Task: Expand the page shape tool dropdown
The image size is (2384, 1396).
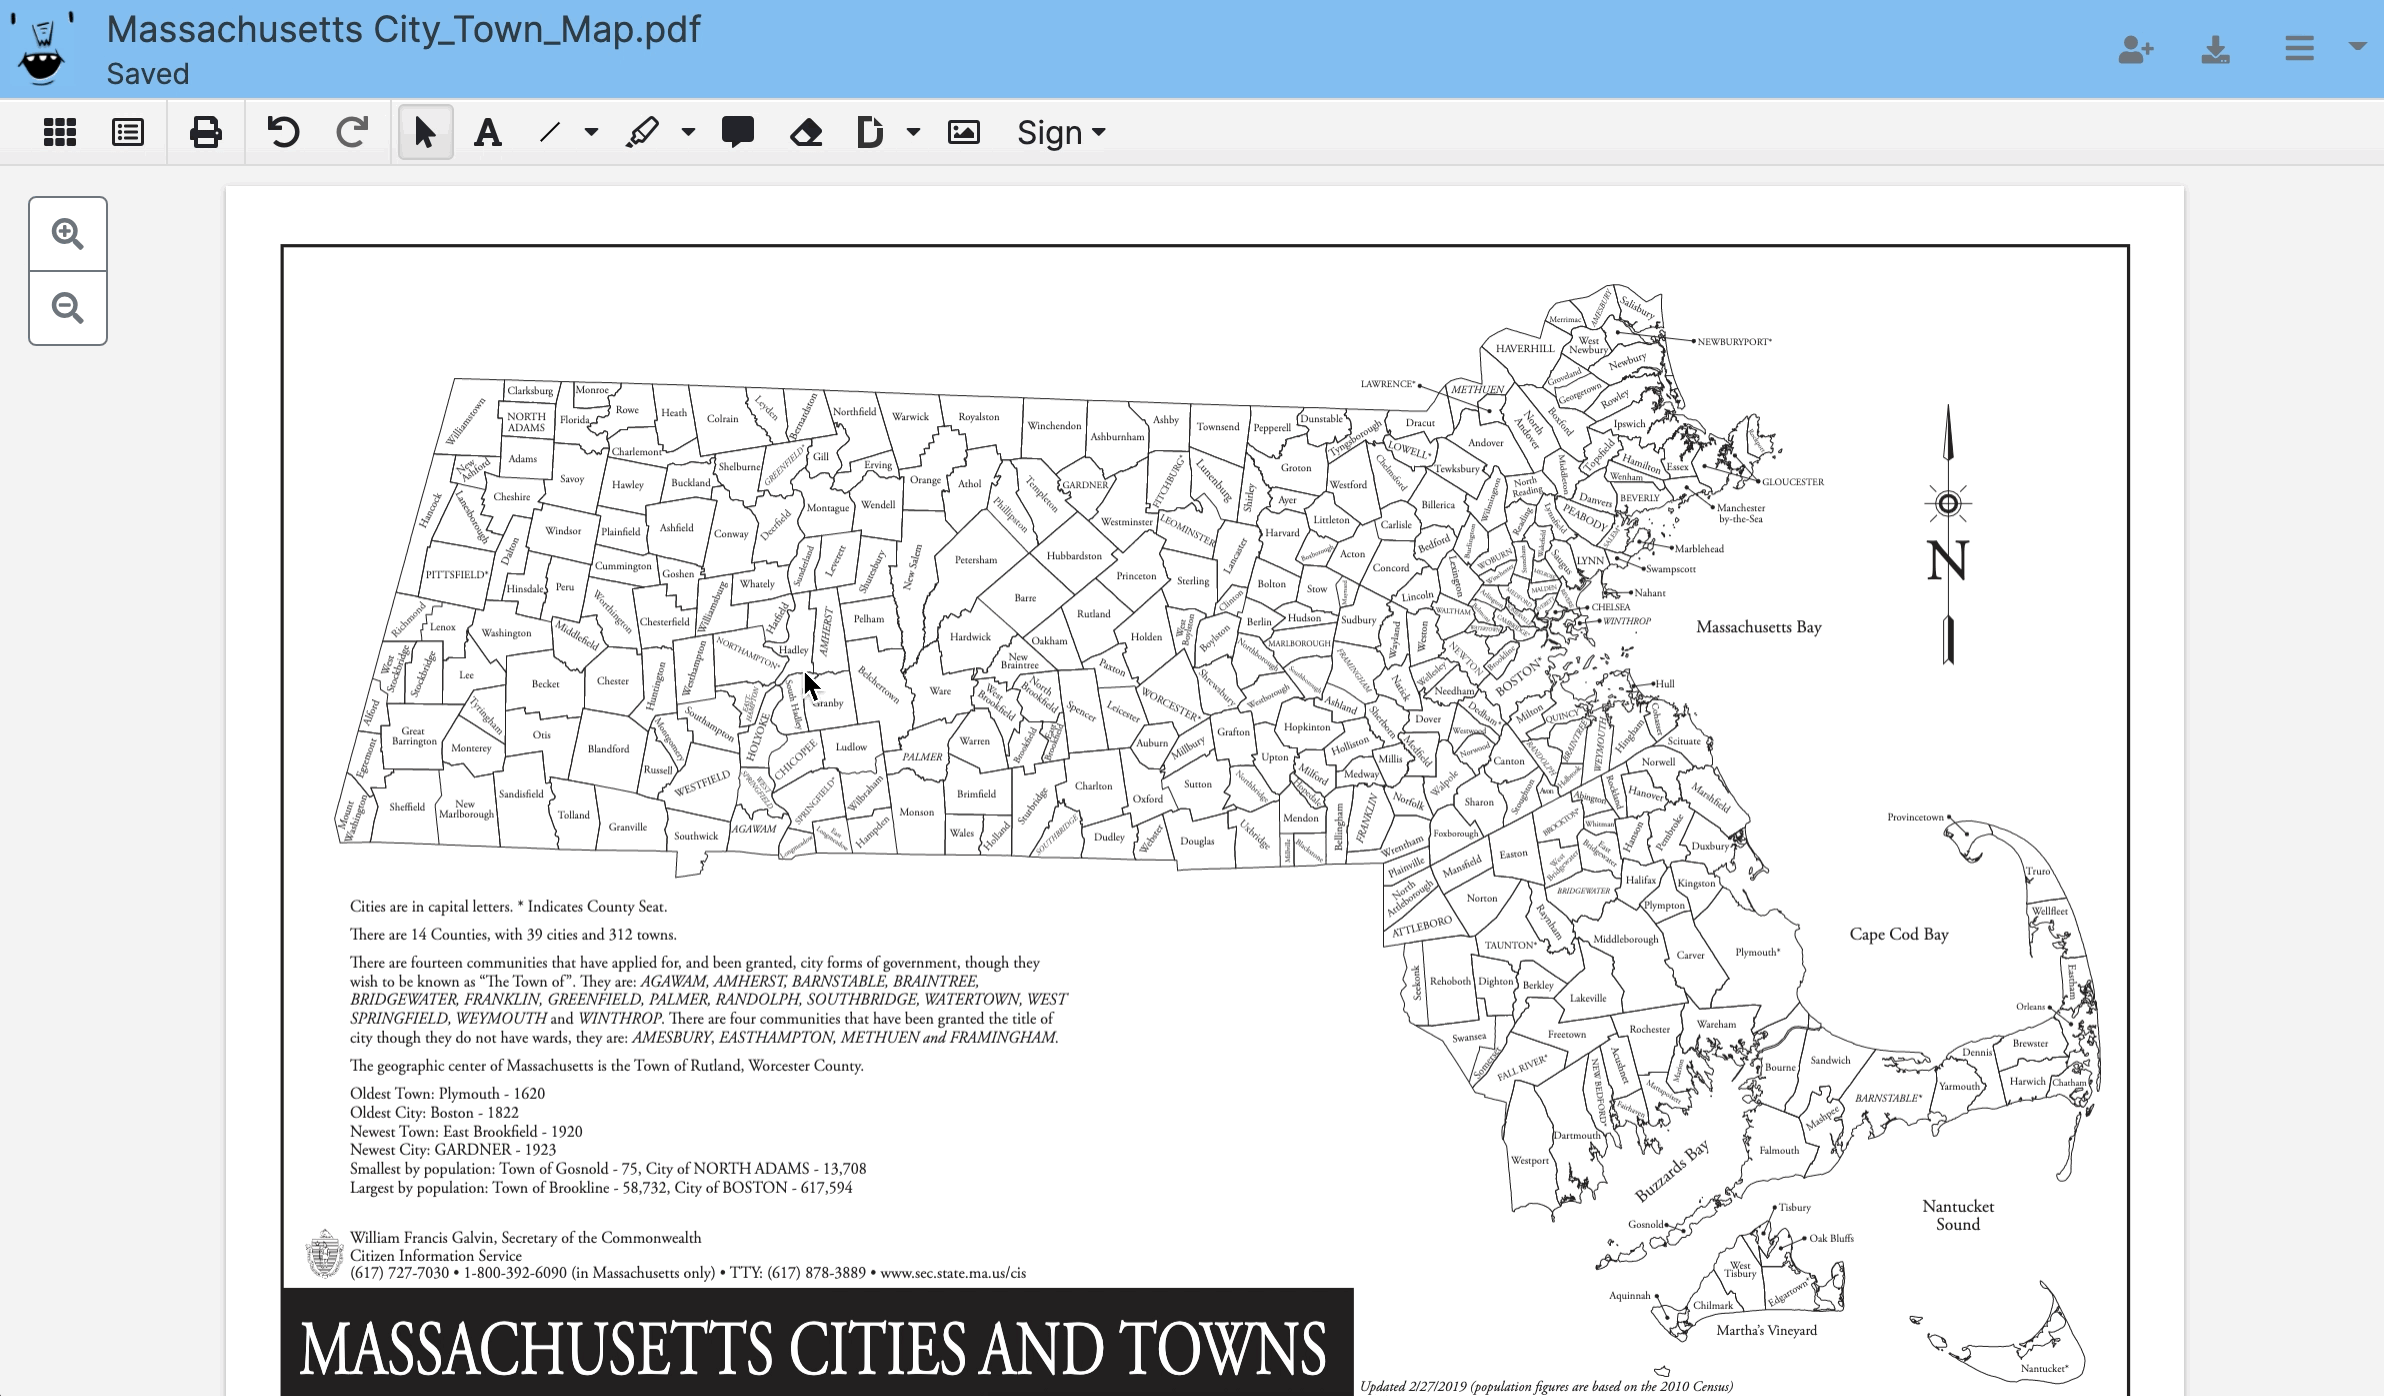Action: click(x=913, y=132)
